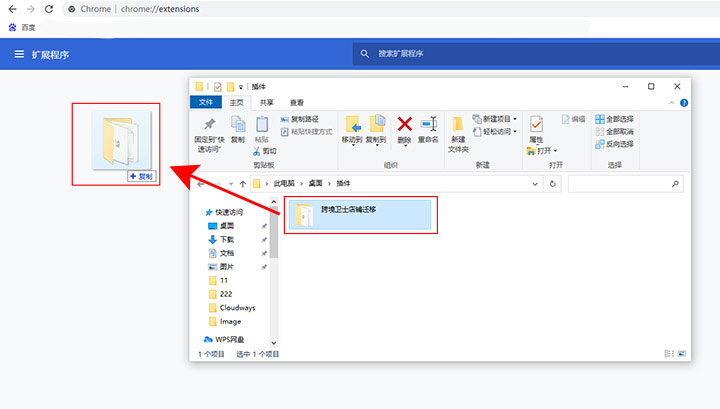Select Downloads (下载) in Quick Access
The width and height of the screenshot is (720, 409).
226,240
